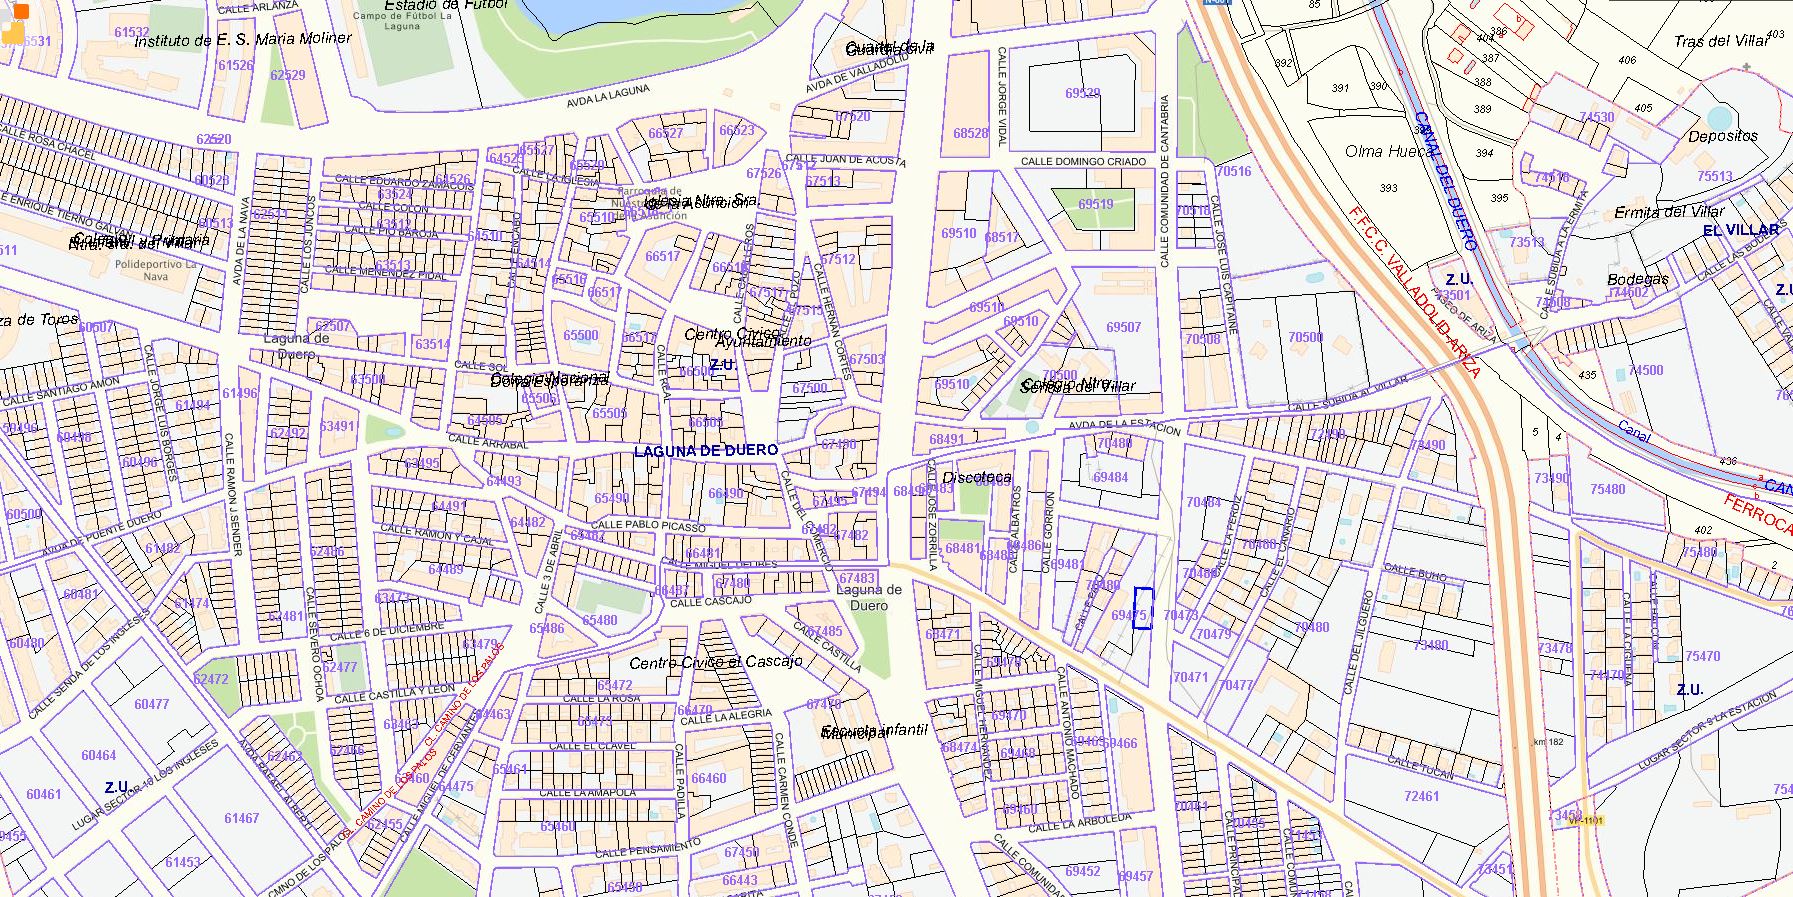
Task: Click the Ermita del Villar label
Action: pyautogui.click(x=1668, y=212)
